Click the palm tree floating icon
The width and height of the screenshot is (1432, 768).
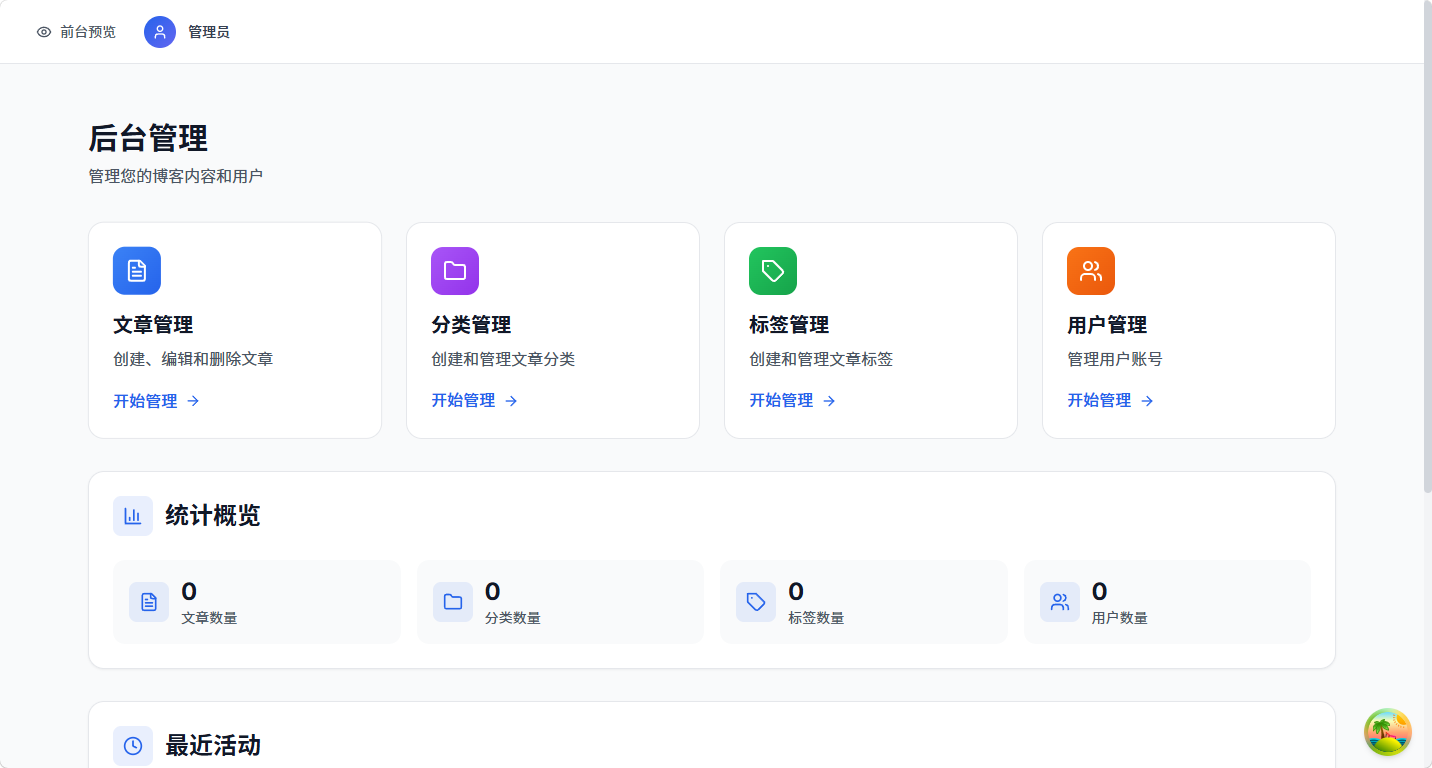(x=1387, y=732)
